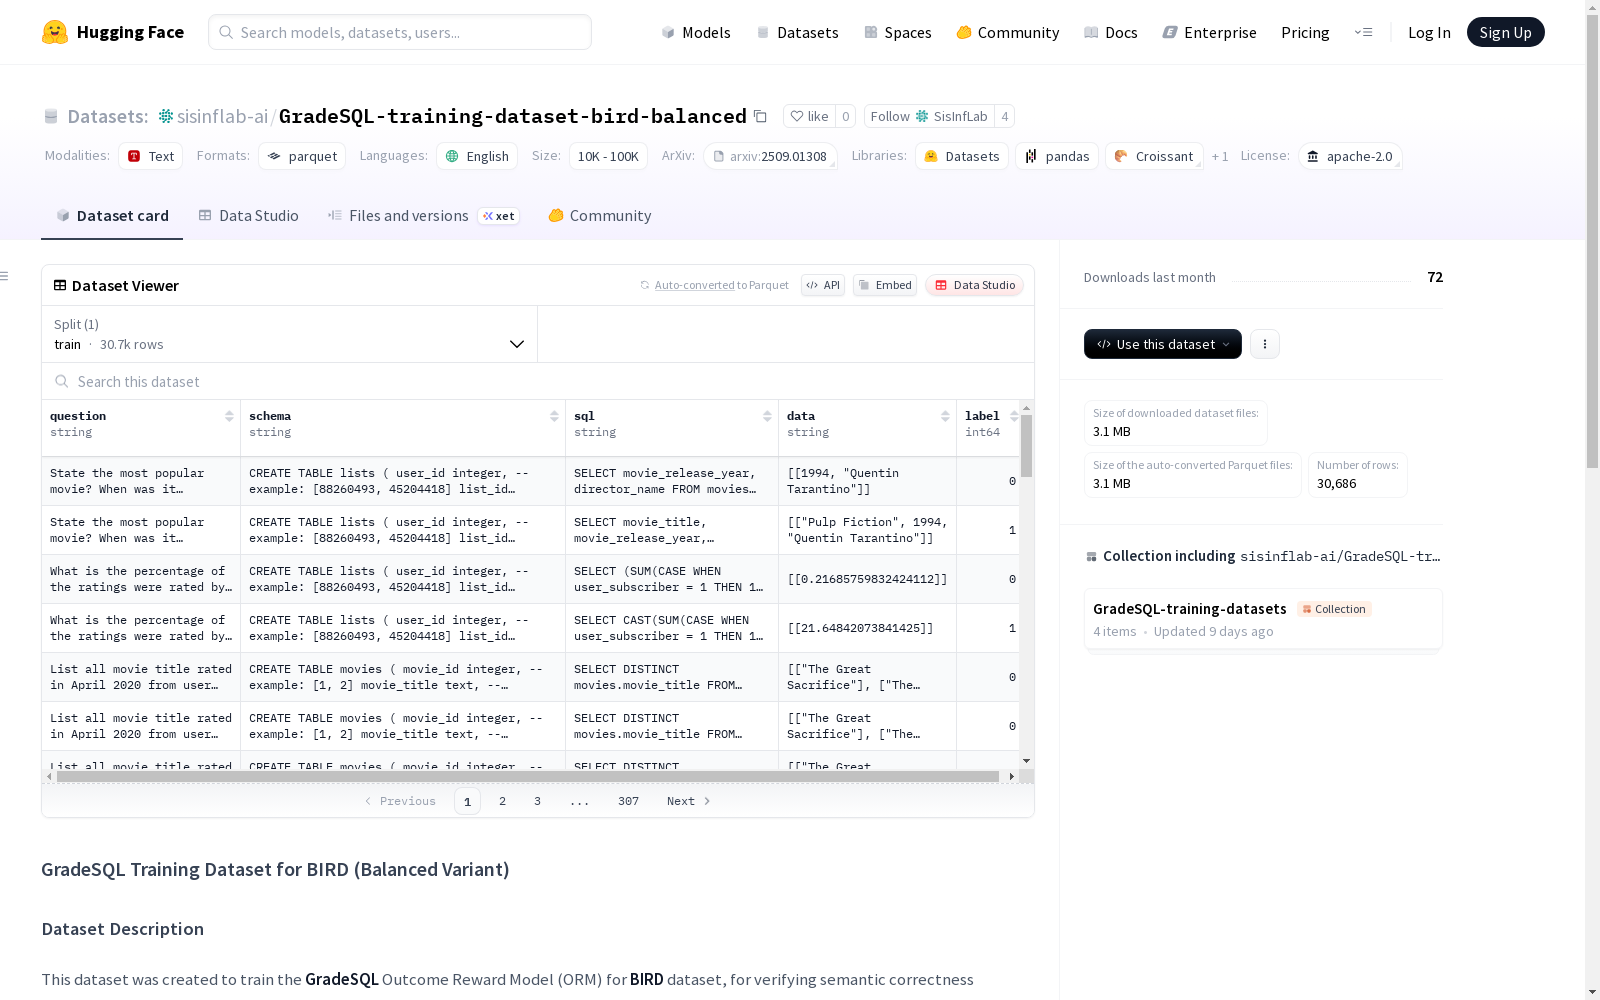Image resolution: width=1600 pixels, height=1000 pixels.
Task: Open Files and versions tab
Action: coord(423,216)
